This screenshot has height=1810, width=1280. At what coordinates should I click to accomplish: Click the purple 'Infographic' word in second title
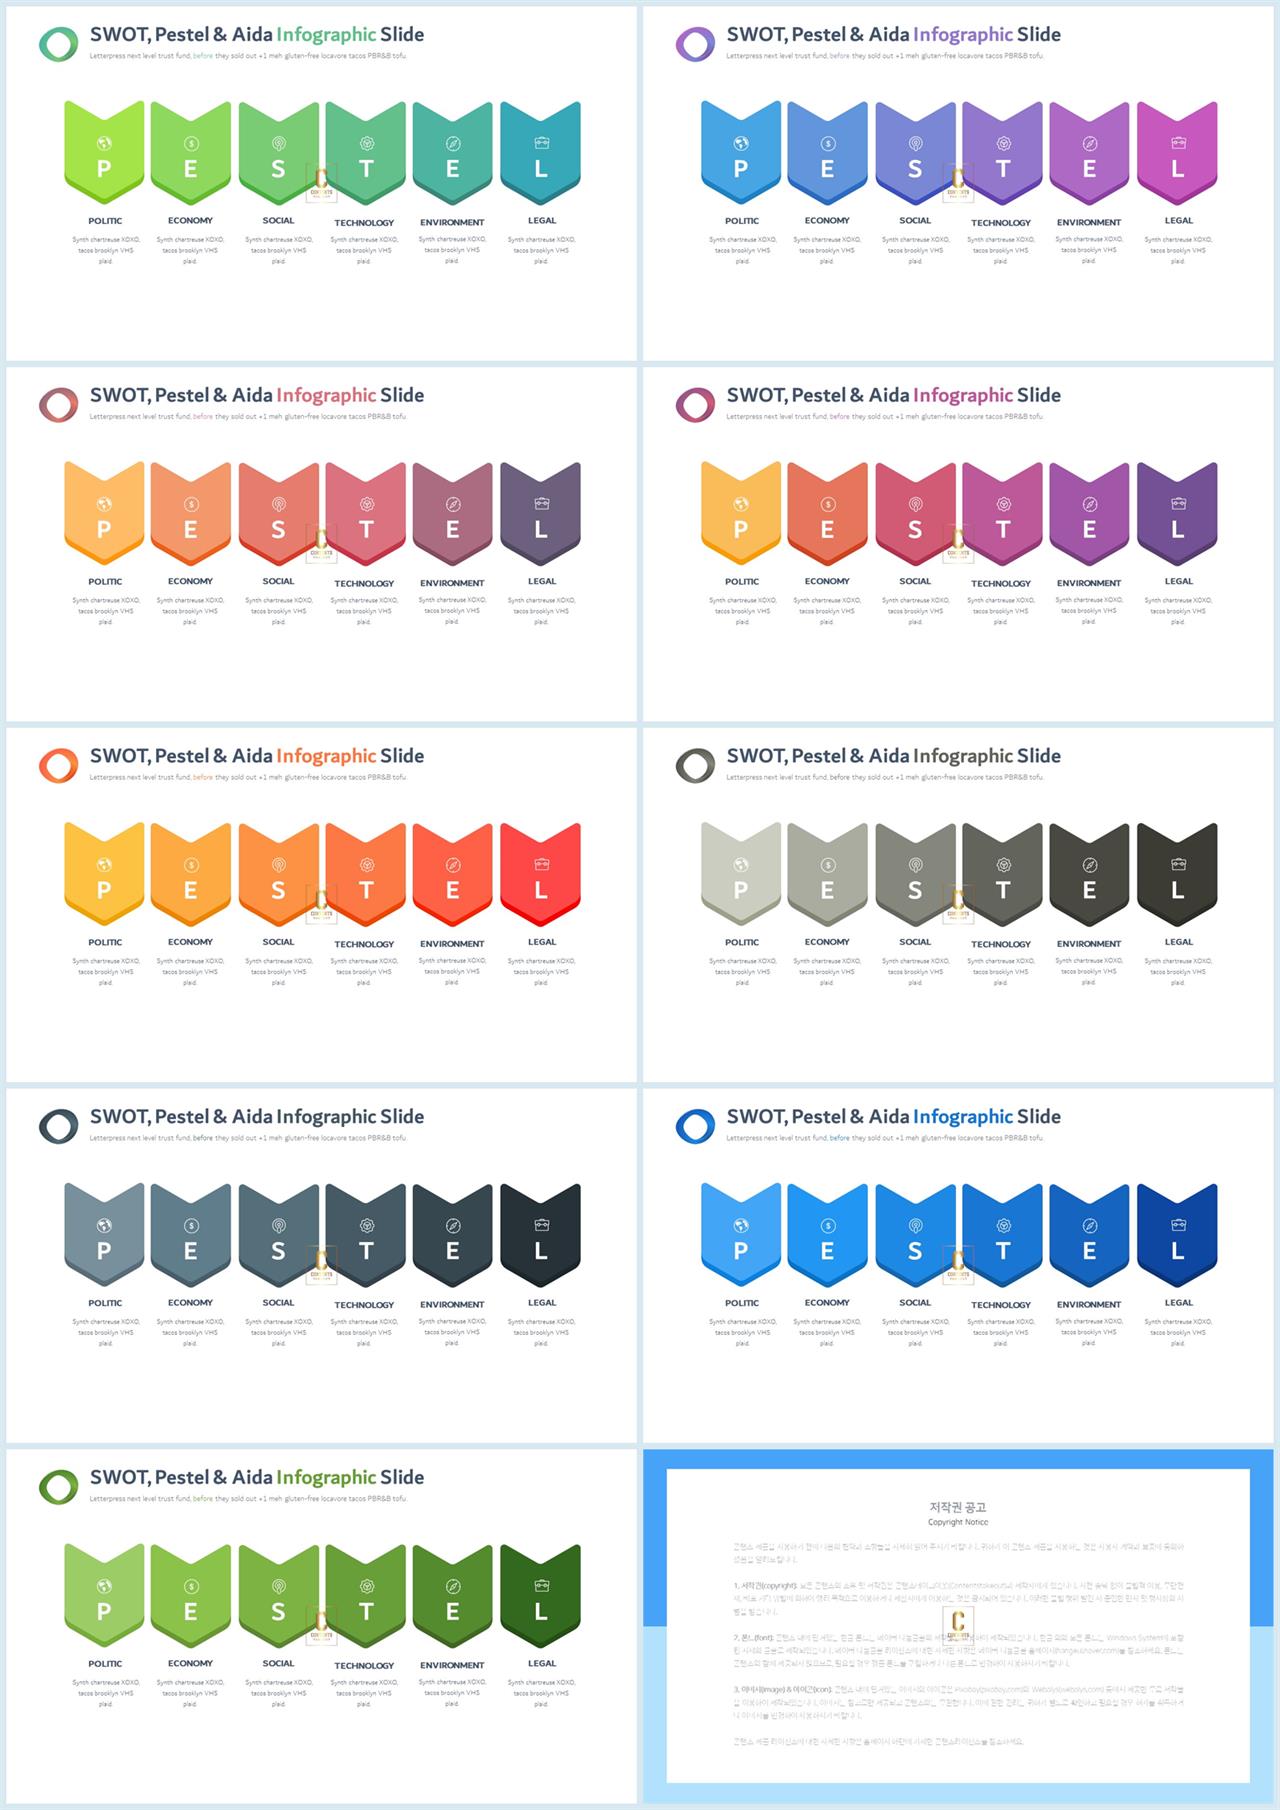[963, 34]
